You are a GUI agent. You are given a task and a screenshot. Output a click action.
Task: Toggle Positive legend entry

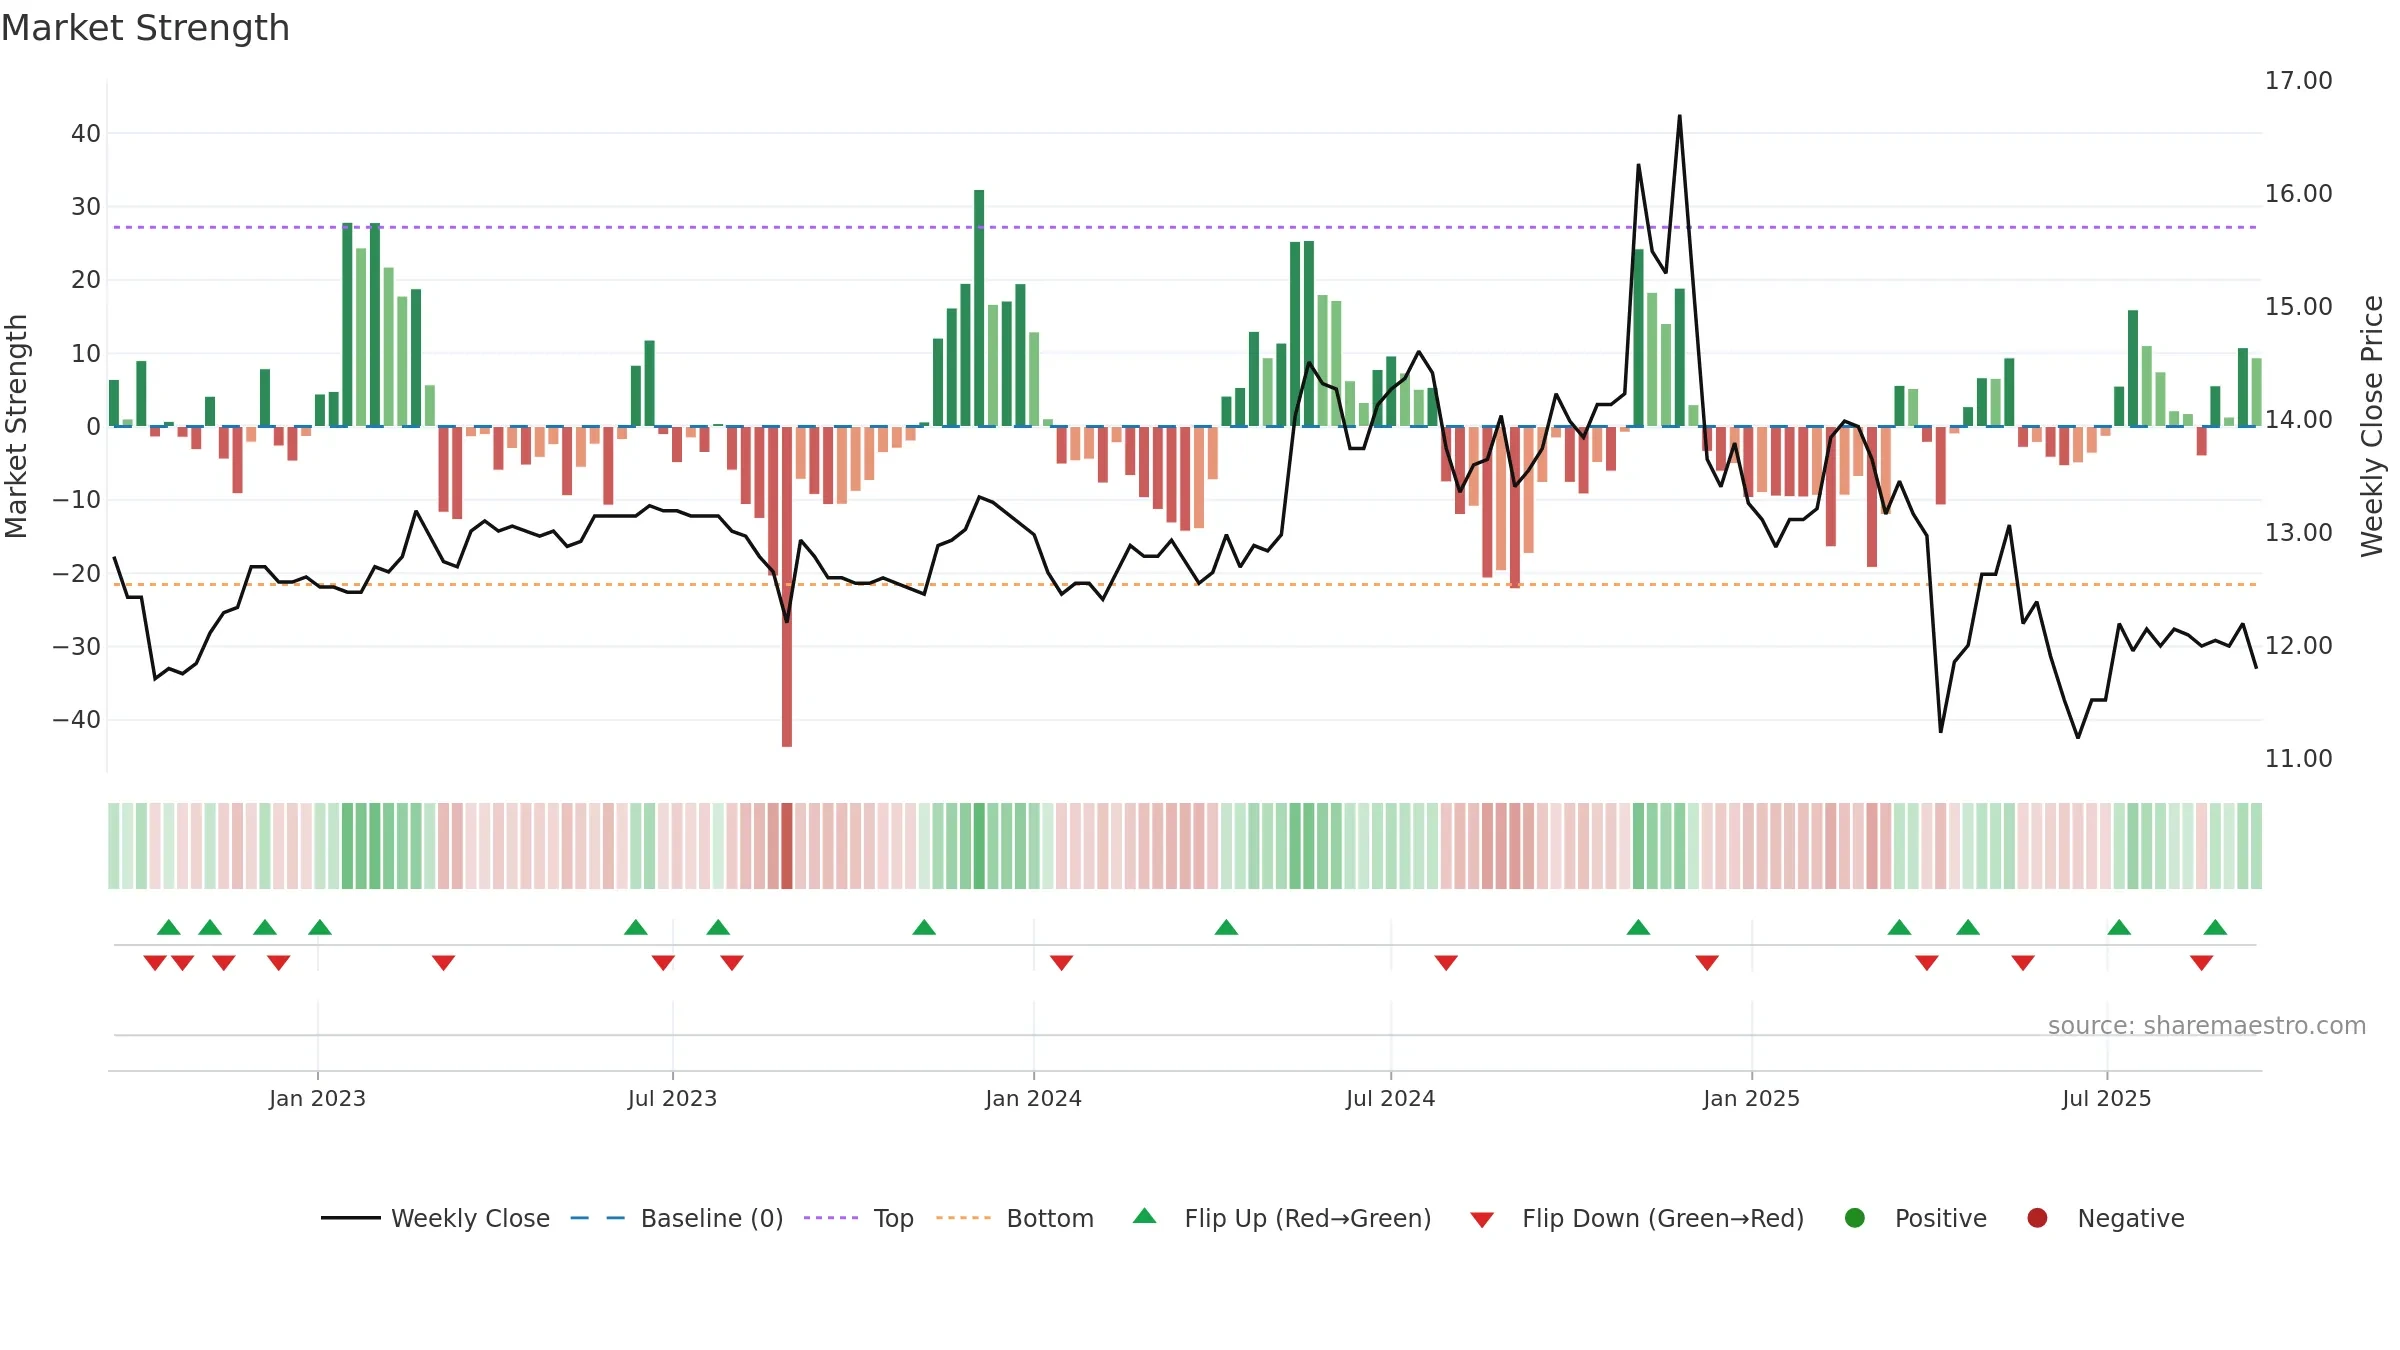pyautogui.click(x=1915, y=1218)
